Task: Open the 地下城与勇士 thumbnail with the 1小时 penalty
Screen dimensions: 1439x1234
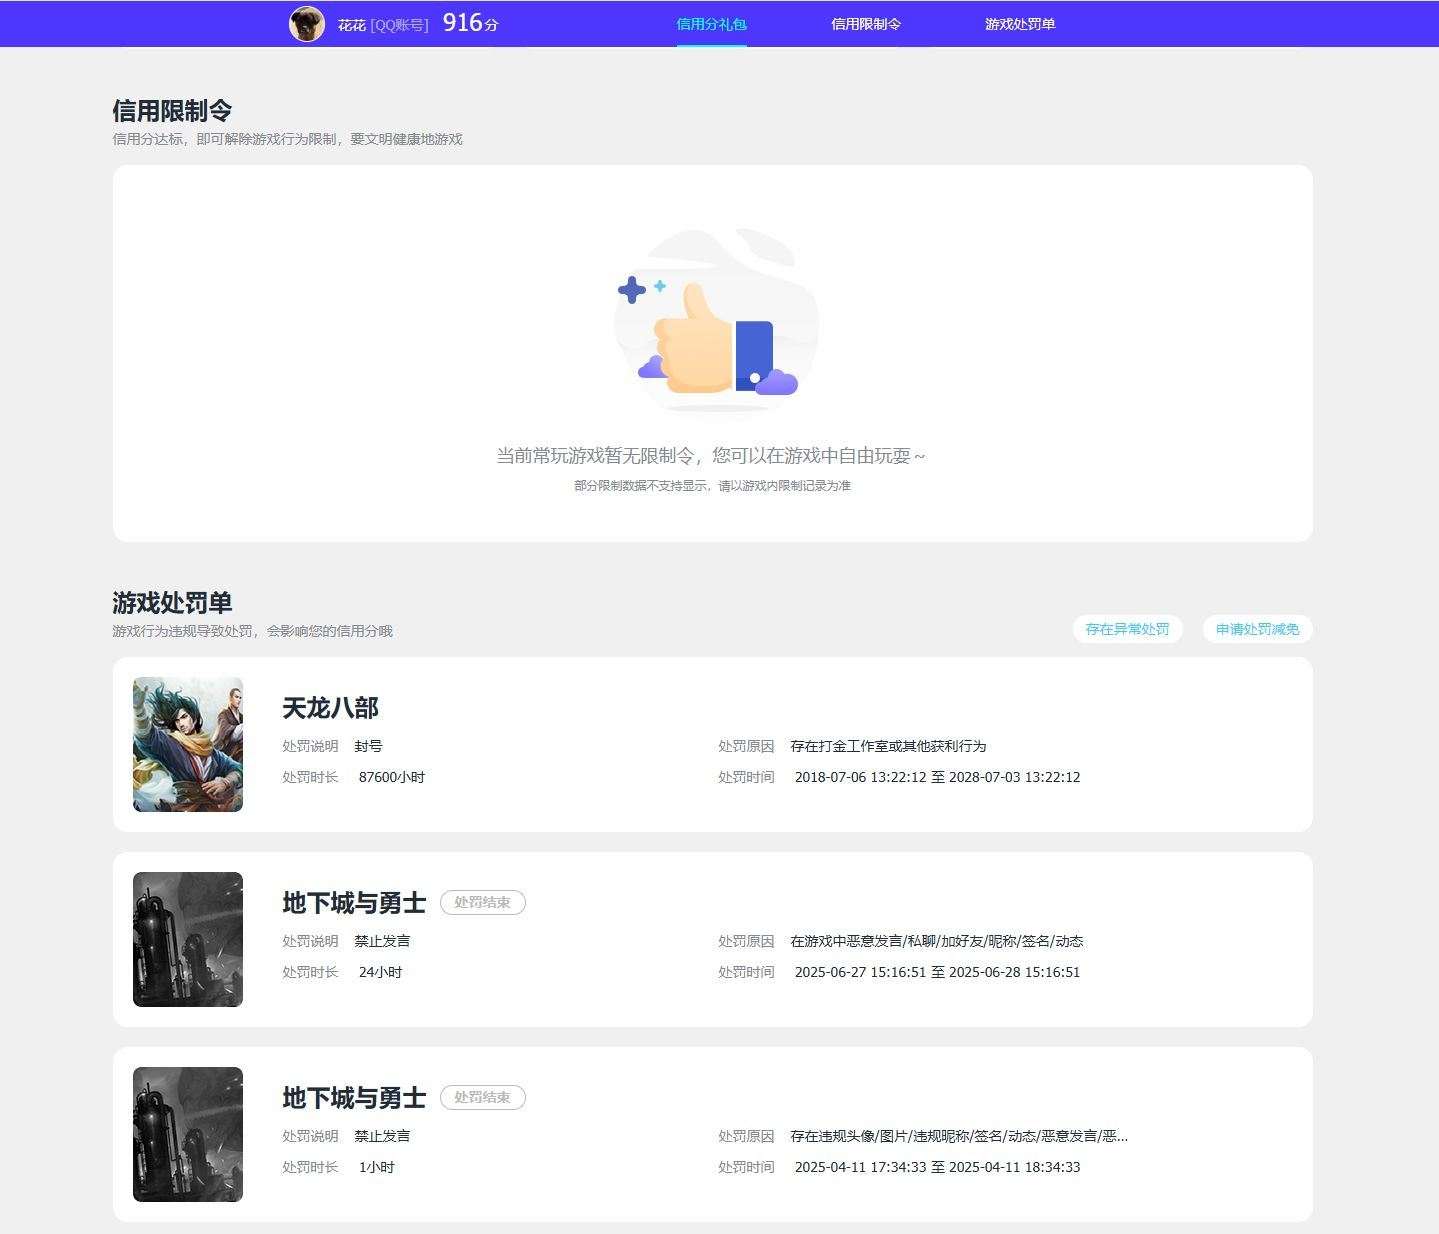Action: pyautogui.click(x=188, y=1134)
